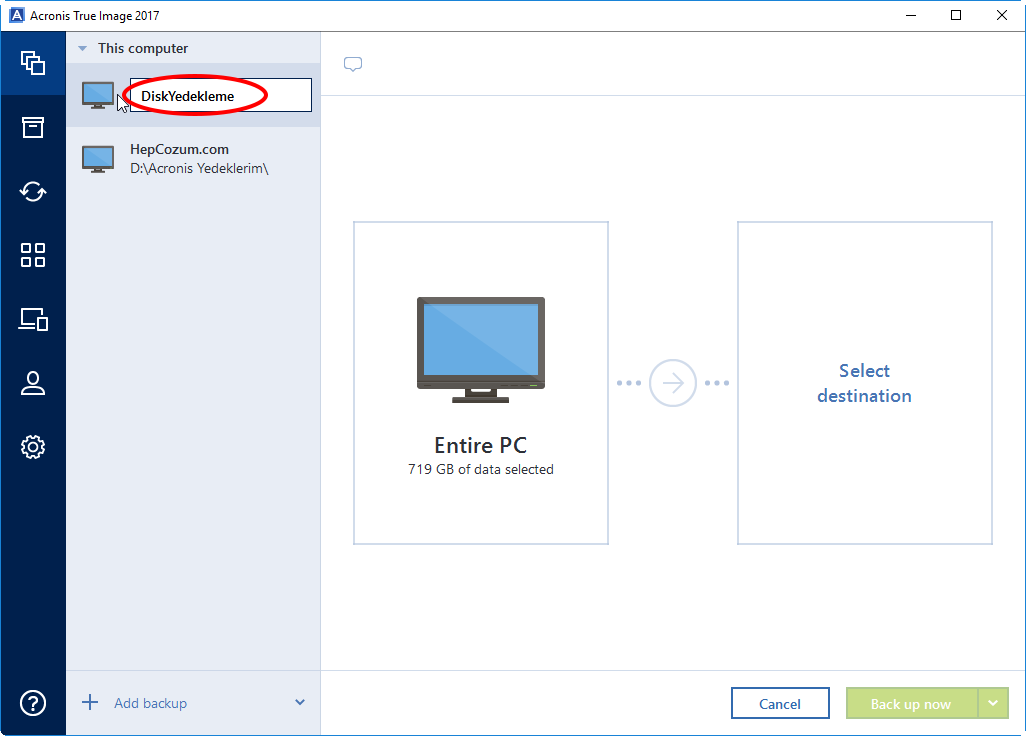Screen dimensions: 1026x736
Task: Click This computer header label
Action: (143, 48)
